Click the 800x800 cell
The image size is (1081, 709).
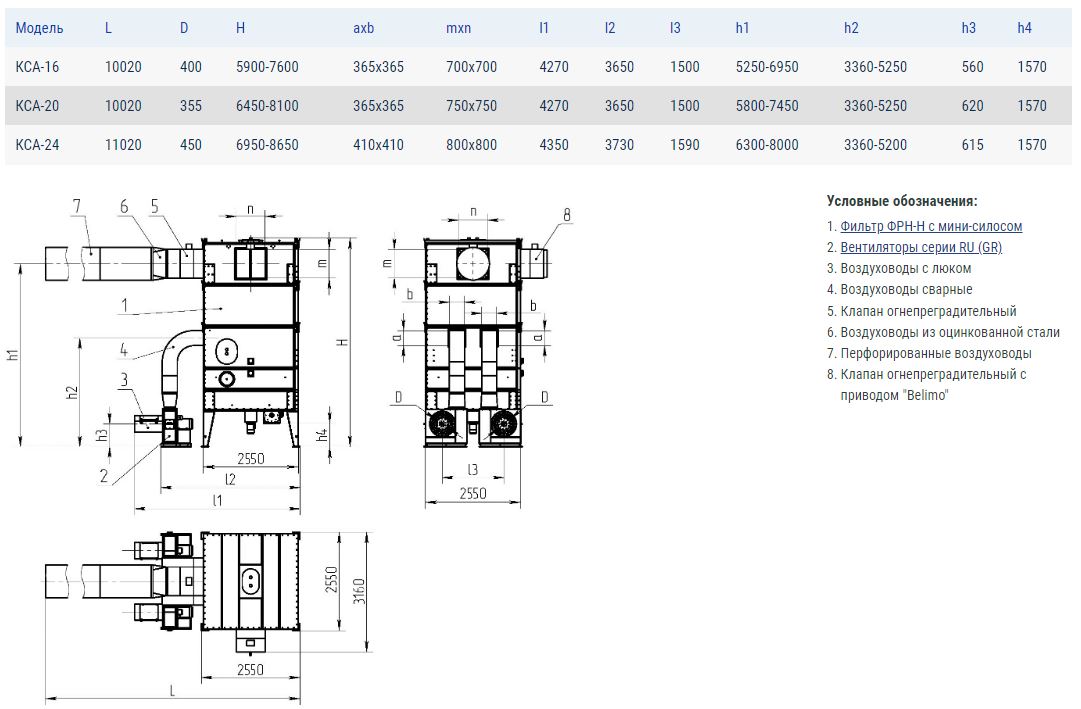(x=472, y=145)
